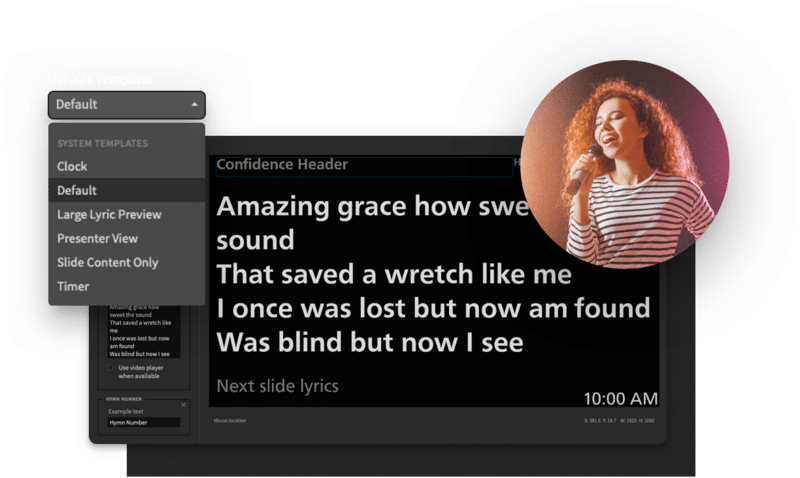The height and width of the screenshot is (478, 800).
Task: Click the small lyrics example text box
Action: (144, 331)
